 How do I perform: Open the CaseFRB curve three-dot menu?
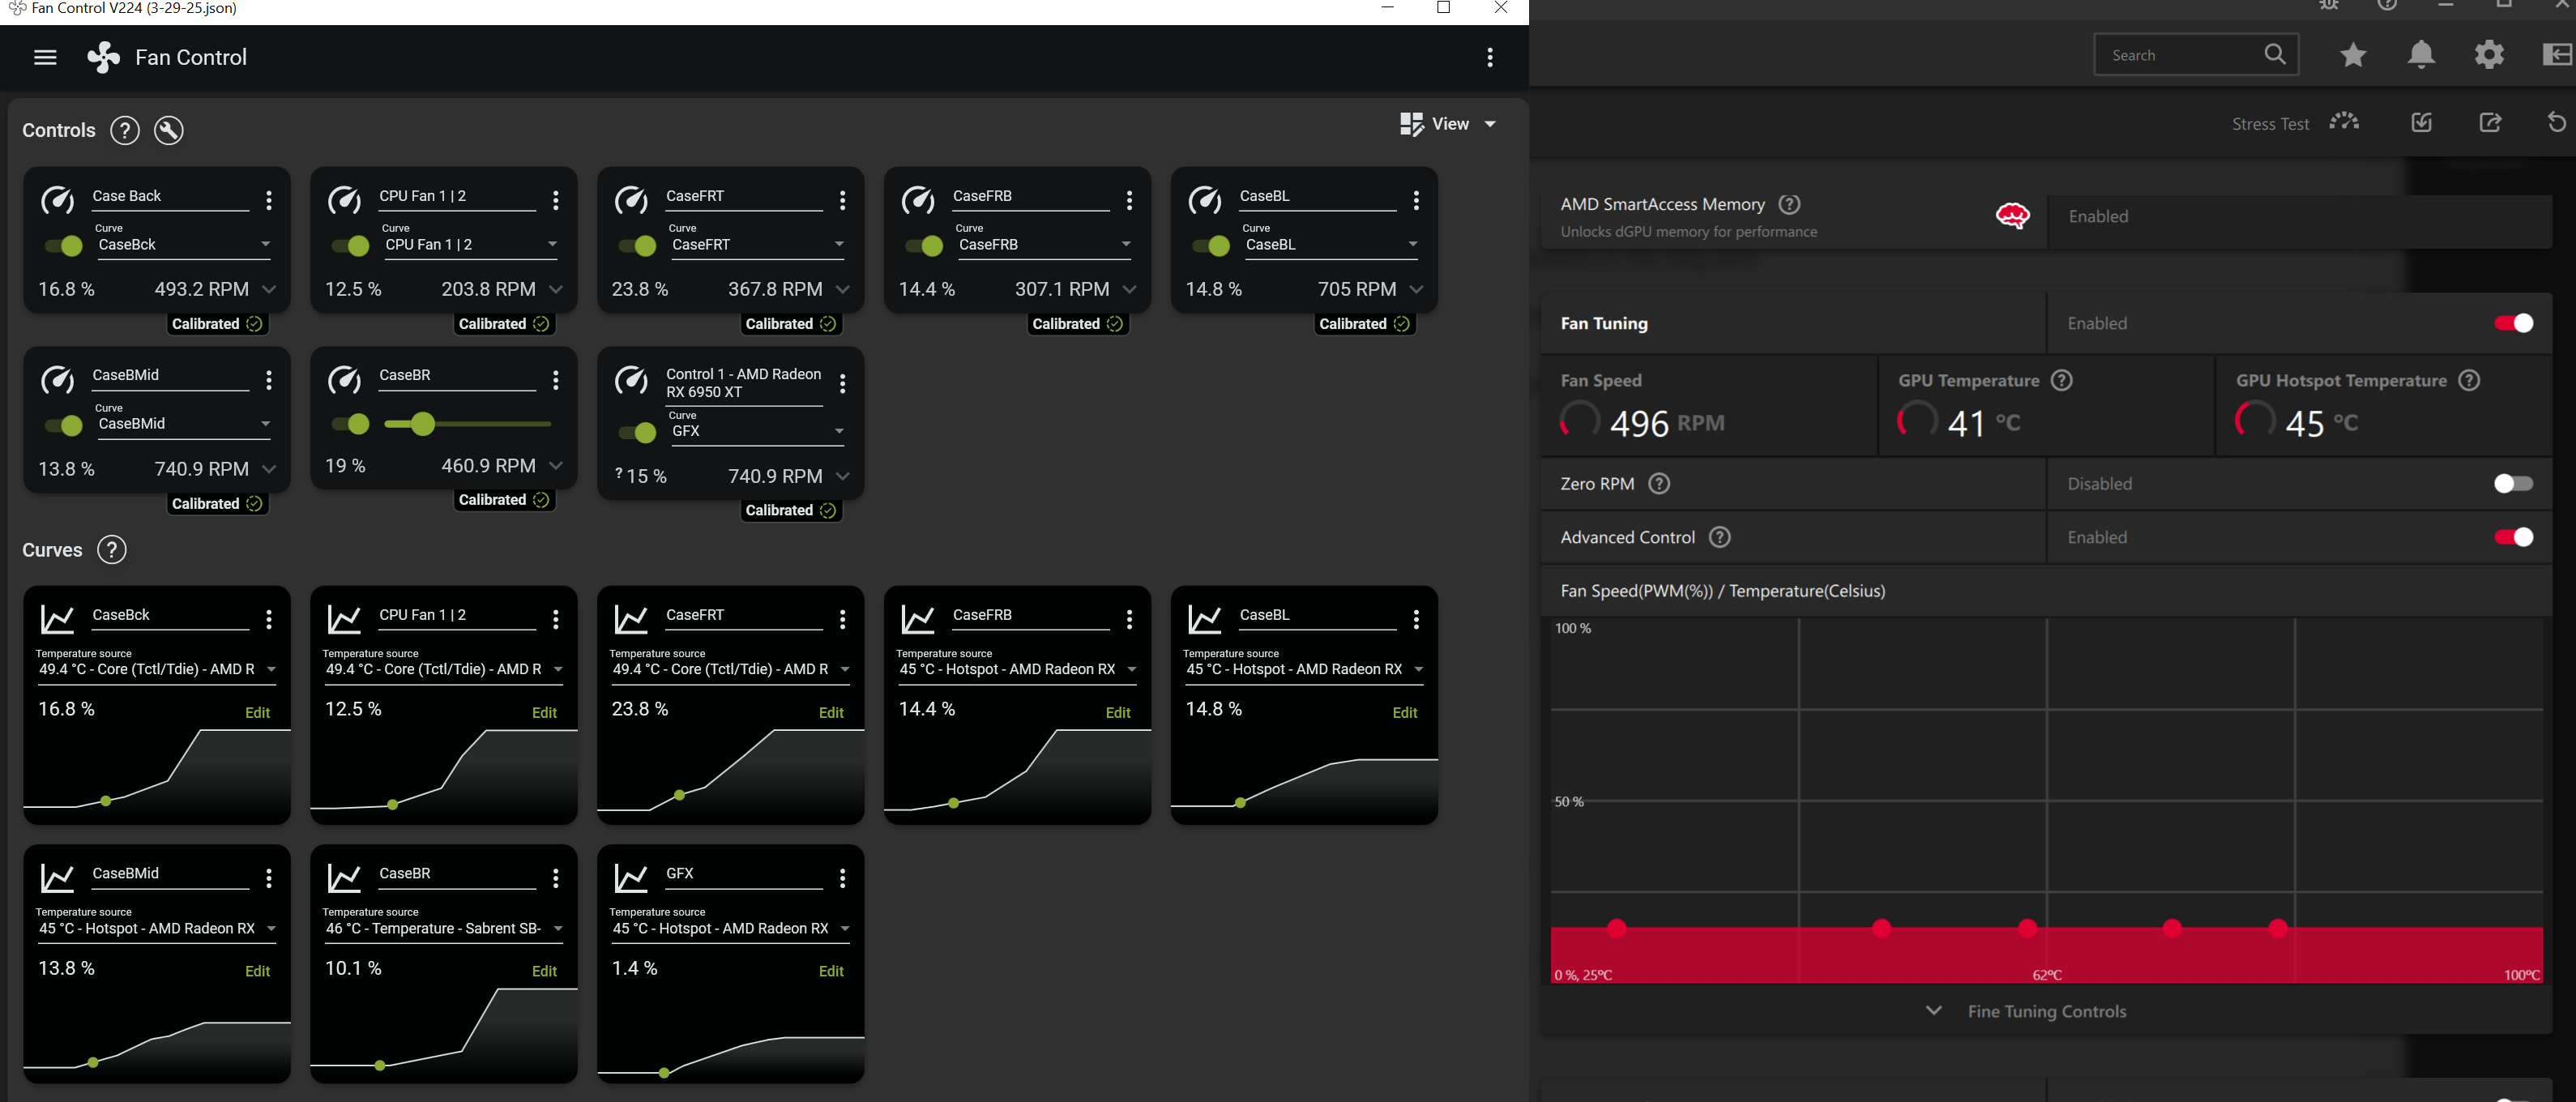[1130, 619]
